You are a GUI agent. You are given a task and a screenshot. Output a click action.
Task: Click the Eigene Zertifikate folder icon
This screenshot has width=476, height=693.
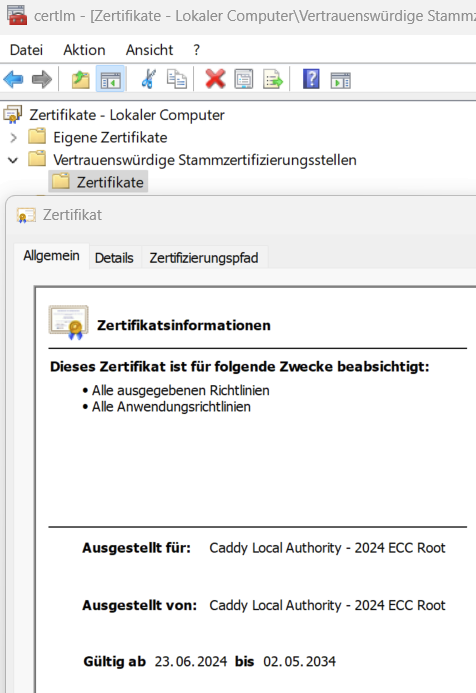coord(37,137)
